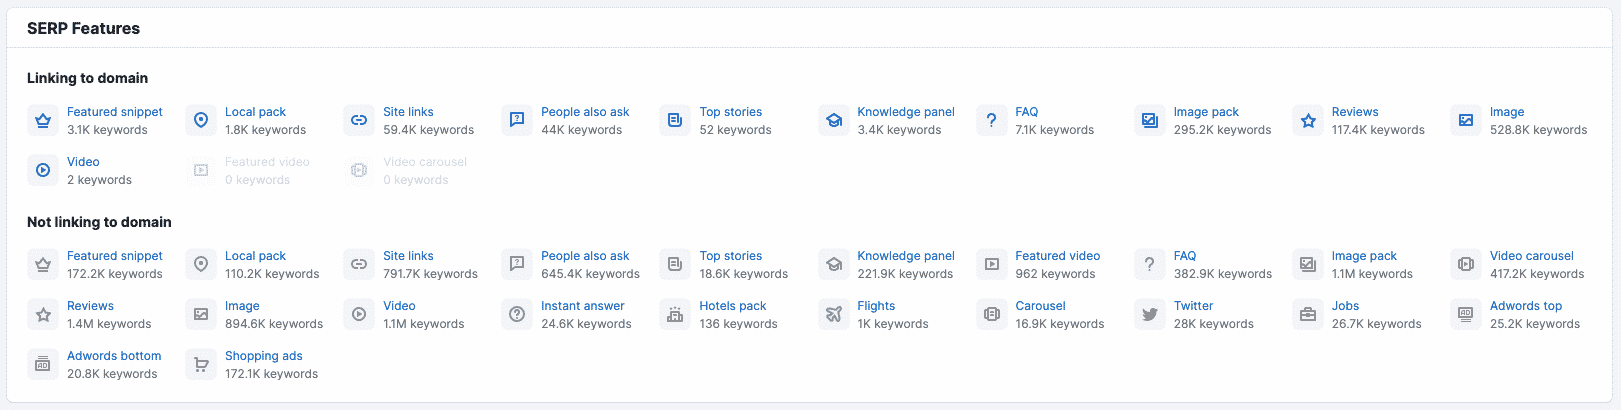This screenshot has height=410, width=1621.
Task: Click the Reviews star icon under Not linking to domain
Action: 43,315
